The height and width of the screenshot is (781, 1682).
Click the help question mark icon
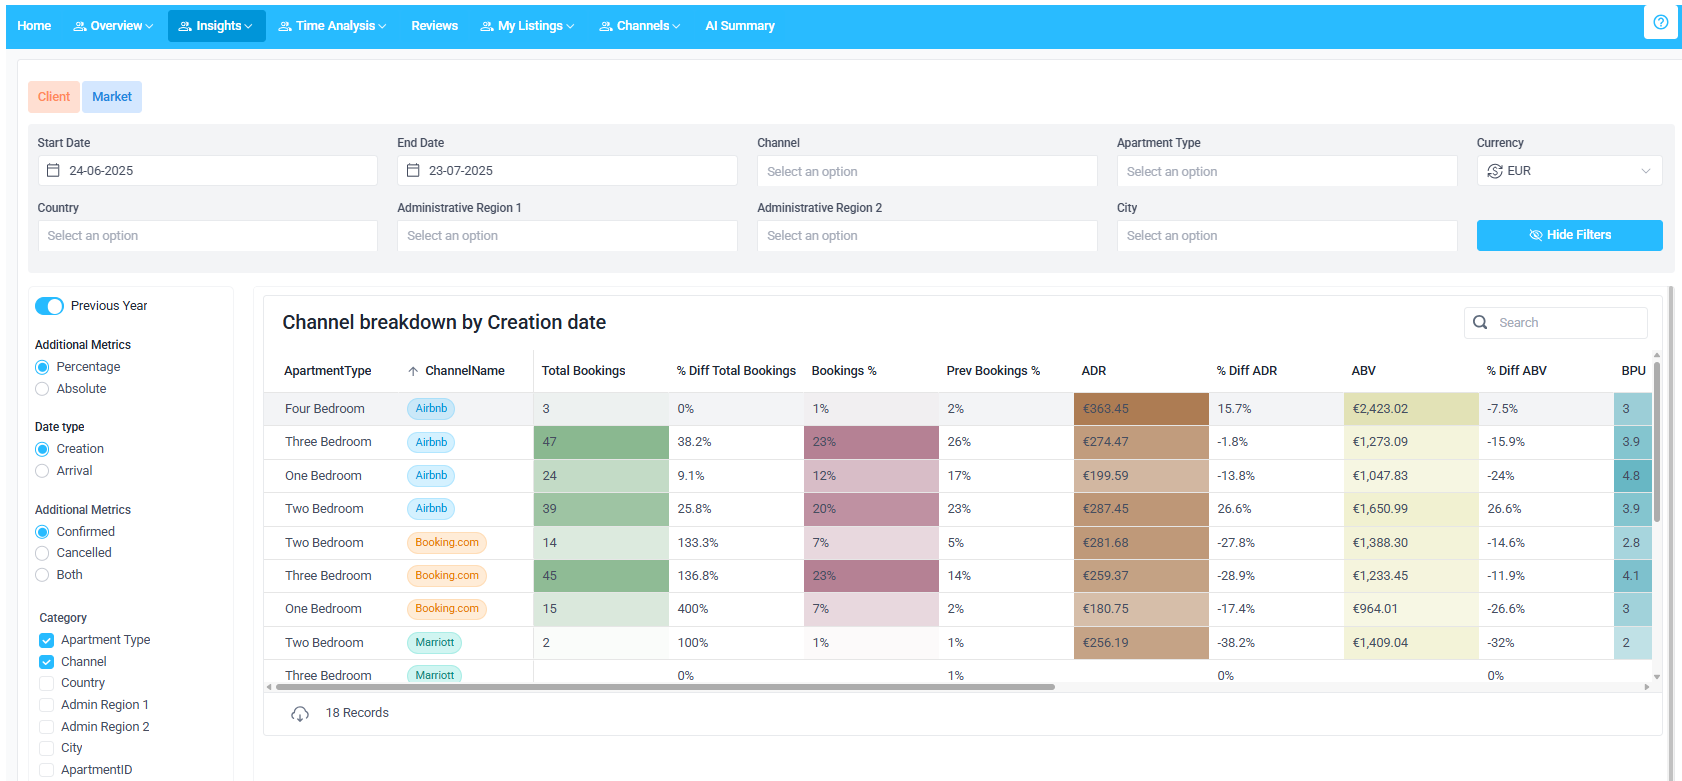click(1660, 22)
